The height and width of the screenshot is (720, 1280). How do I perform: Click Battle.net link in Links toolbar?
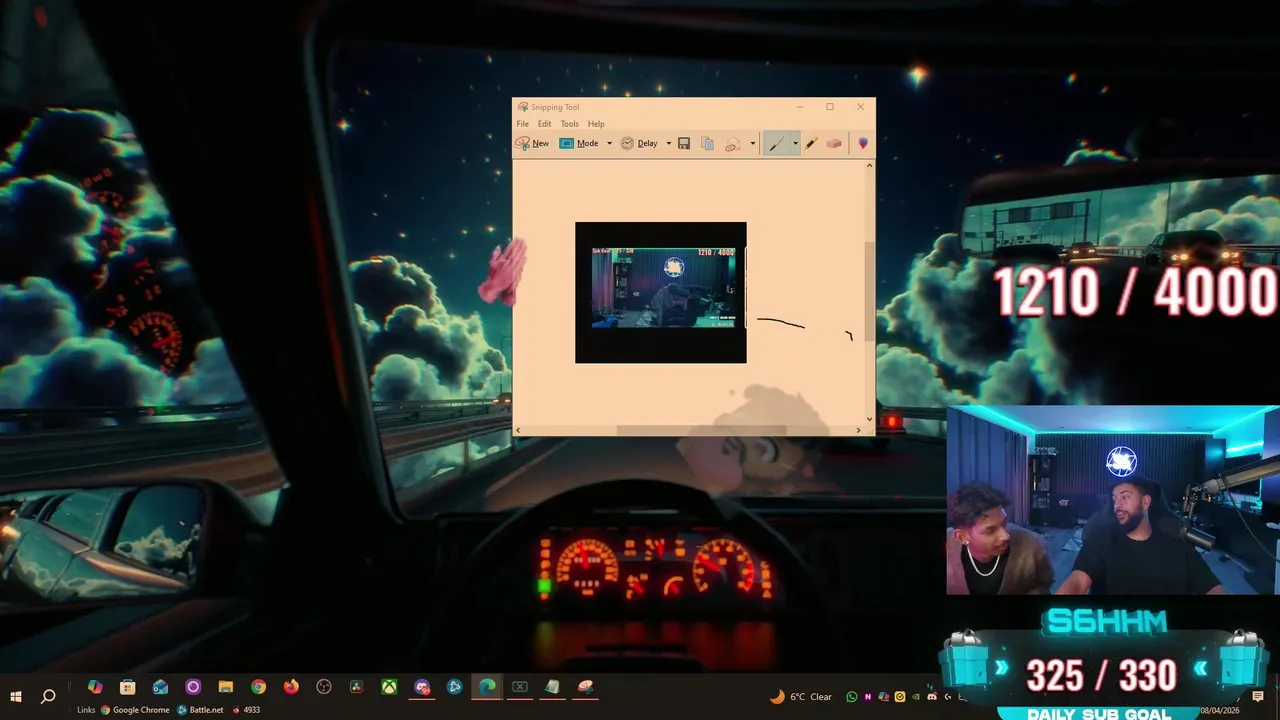[200, 710]
